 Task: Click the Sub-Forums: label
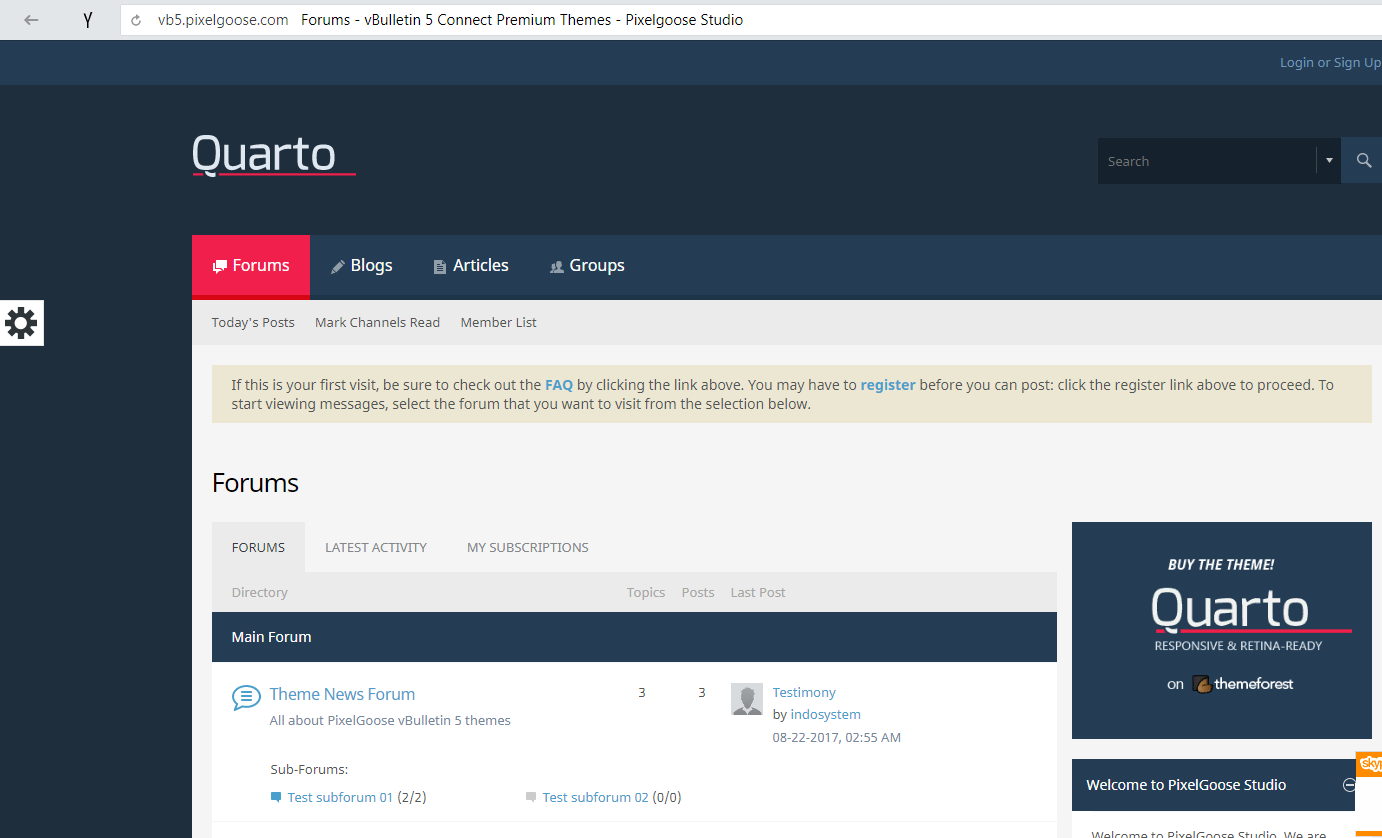309,769
